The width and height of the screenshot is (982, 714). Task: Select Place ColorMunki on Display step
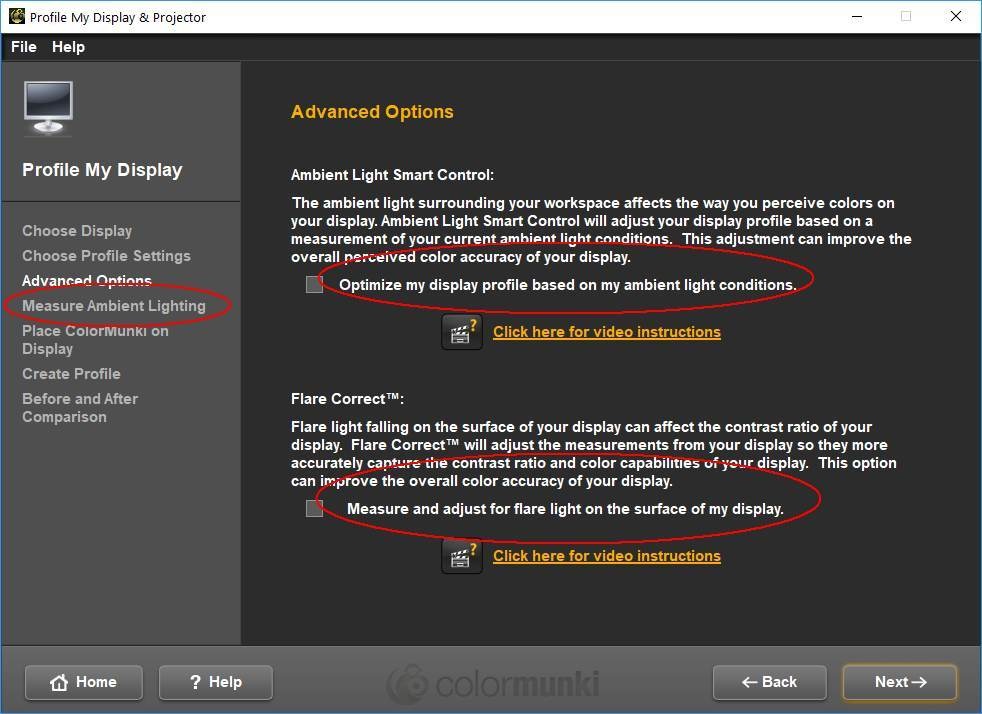[95, 339]
